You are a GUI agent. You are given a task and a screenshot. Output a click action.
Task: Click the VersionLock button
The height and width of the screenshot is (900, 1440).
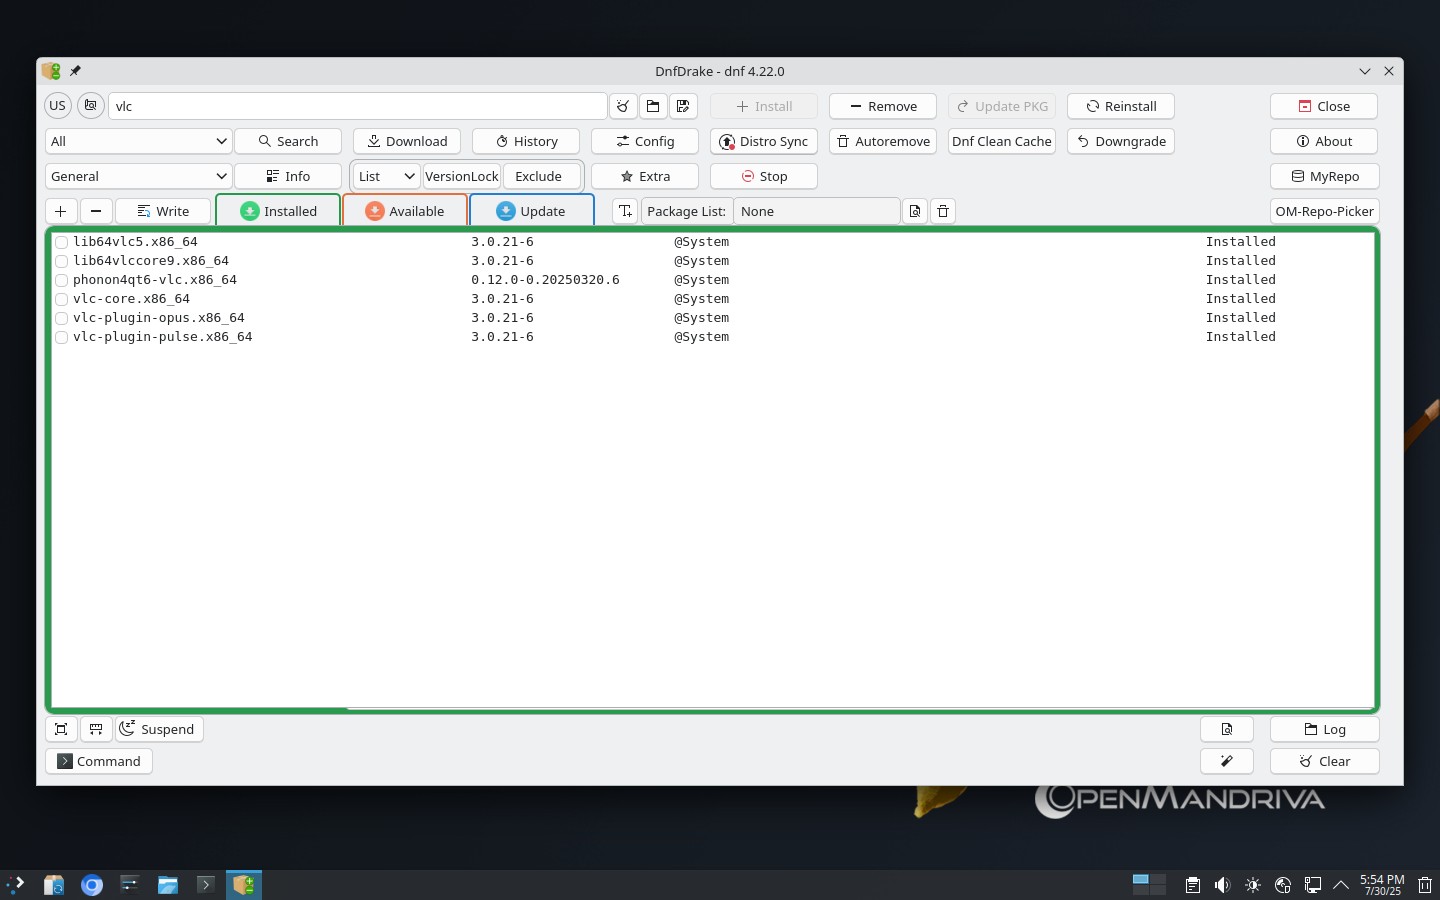462,176
